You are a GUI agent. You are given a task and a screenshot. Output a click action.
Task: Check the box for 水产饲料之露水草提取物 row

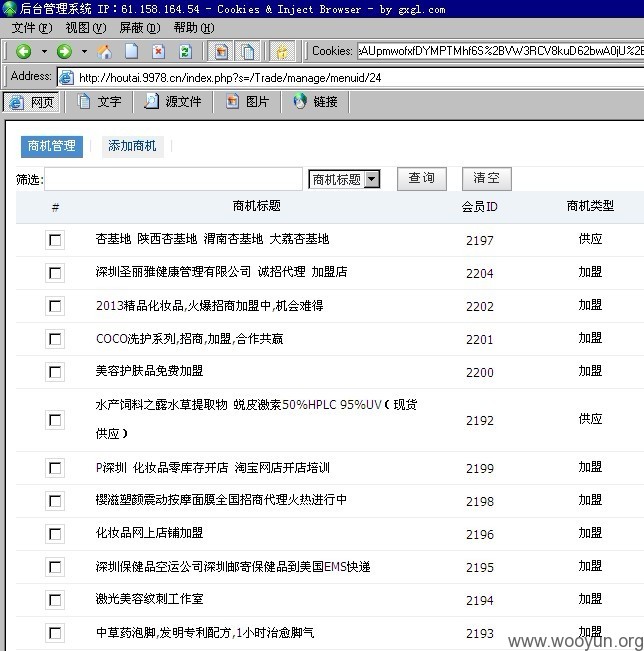(x=55, y=420)
